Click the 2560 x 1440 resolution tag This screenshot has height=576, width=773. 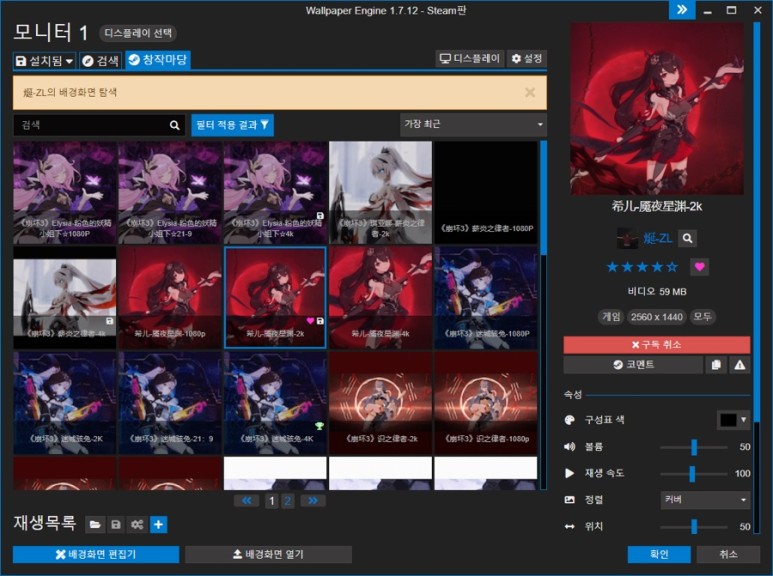(657, 317)
